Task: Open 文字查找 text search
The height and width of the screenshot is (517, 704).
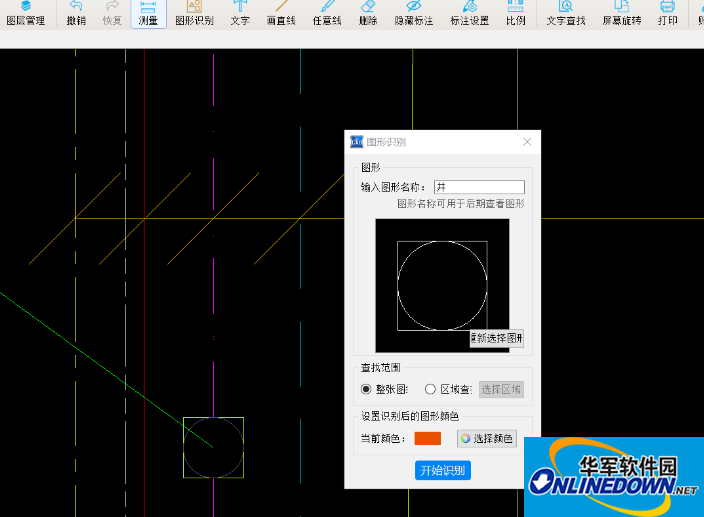Action: point(566,13)
